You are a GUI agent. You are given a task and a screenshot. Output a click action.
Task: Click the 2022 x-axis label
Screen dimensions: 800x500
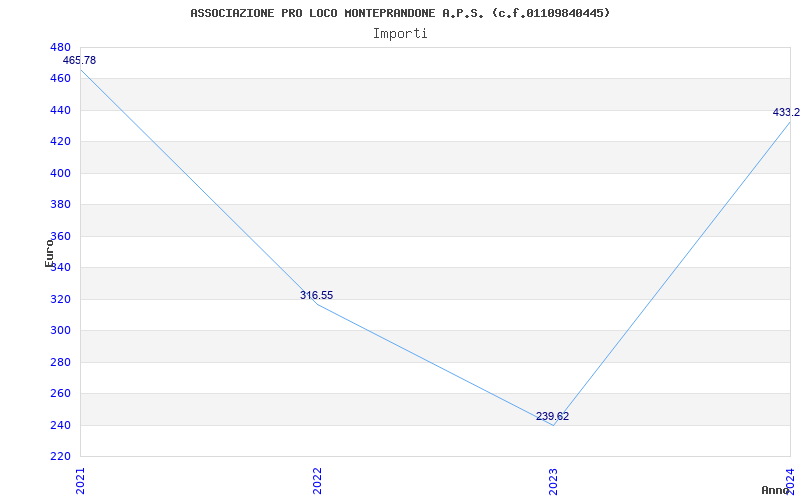click(x=317, y=481)
